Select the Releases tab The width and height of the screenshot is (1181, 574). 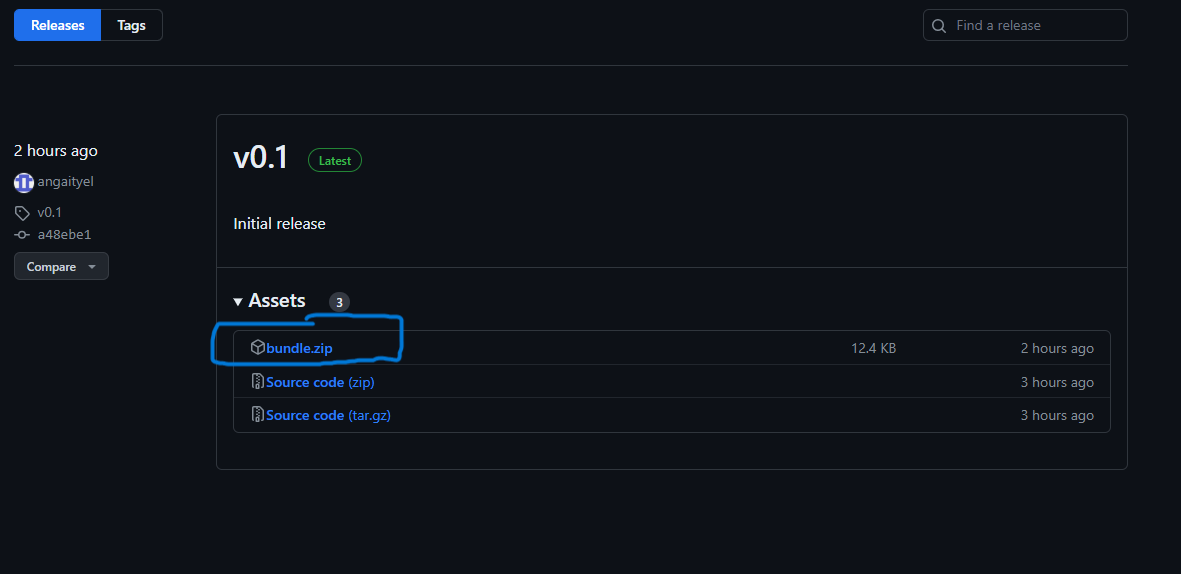click(x=58, y=25)
